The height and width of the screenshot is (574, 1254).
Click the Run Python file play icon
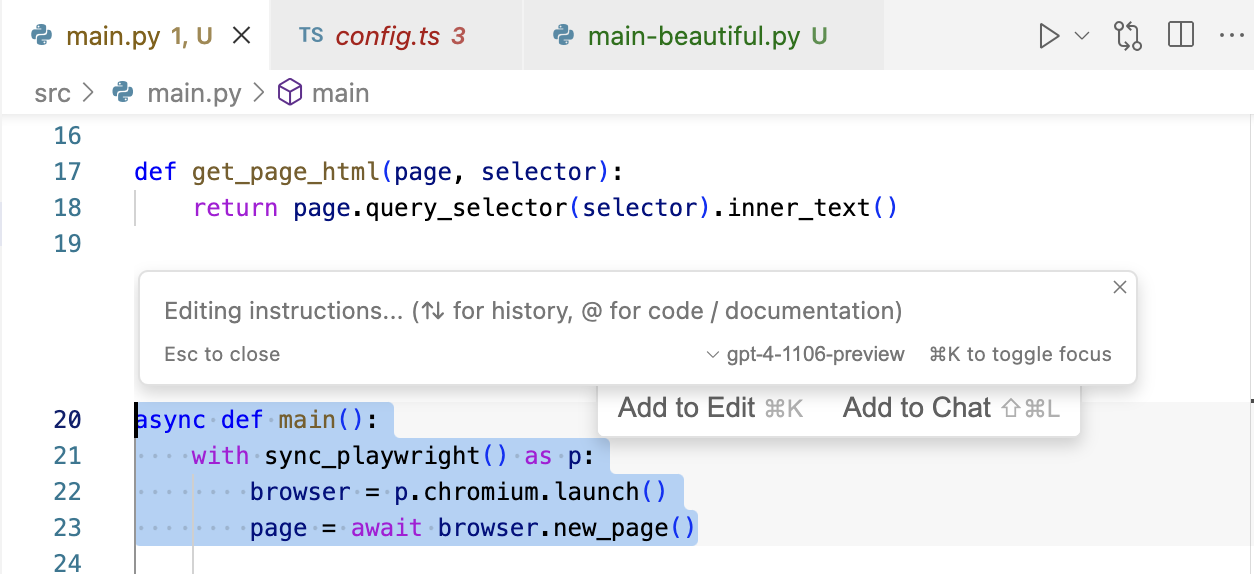coord(1048,37)
